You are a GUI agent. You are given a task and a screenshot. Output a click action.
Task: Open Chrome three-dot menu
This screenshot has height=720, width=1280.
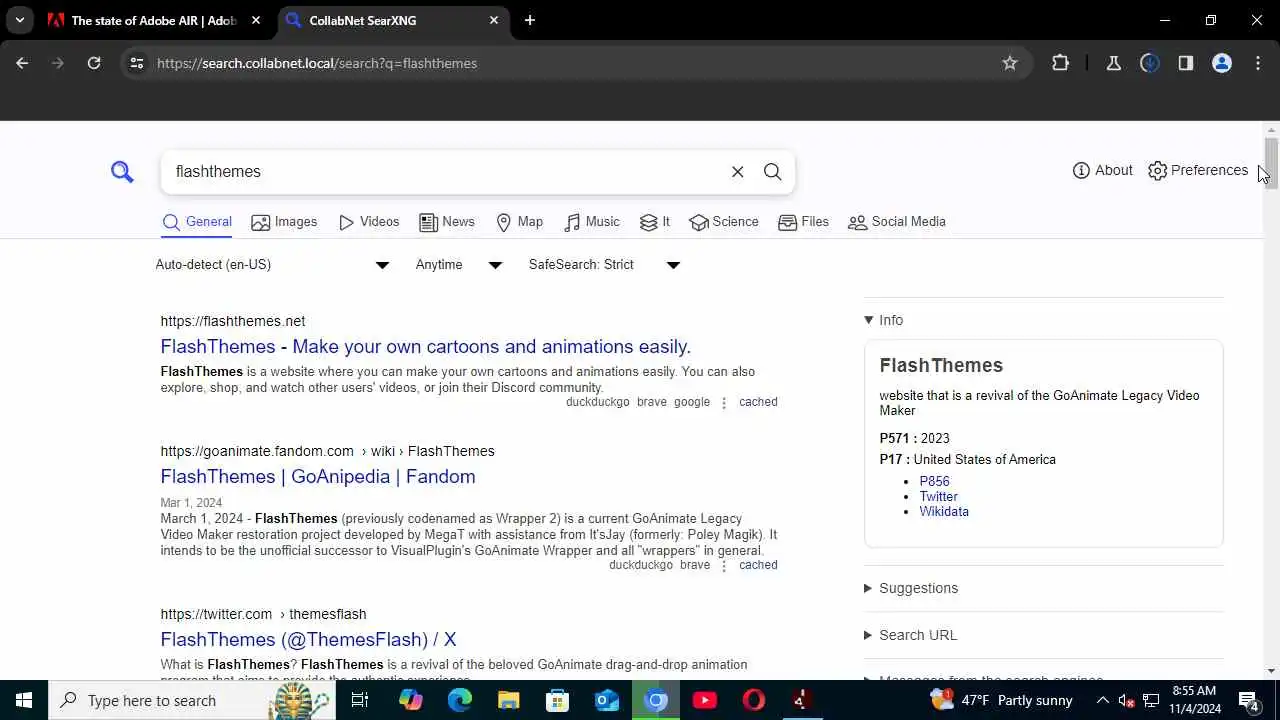pyautogui.click(x=1257, y=63)
